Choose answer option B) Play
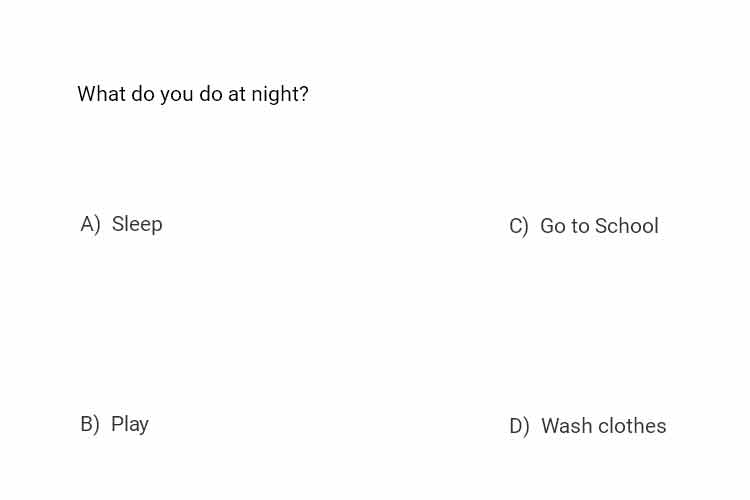Viewport: 750px width, 500px height. [114, 424]
